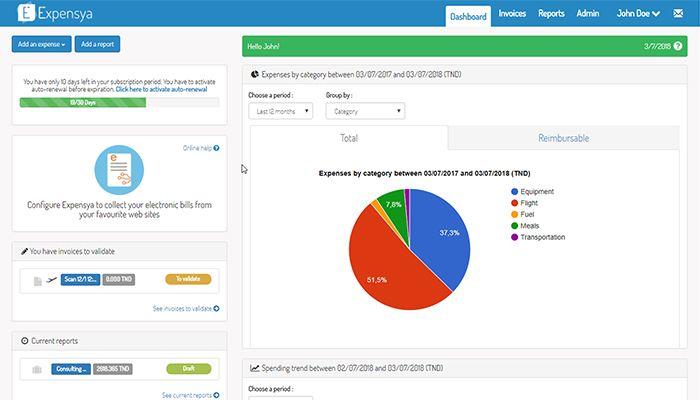Click the Online help question icon
This screenshot has width=700, height=400.
217,148
